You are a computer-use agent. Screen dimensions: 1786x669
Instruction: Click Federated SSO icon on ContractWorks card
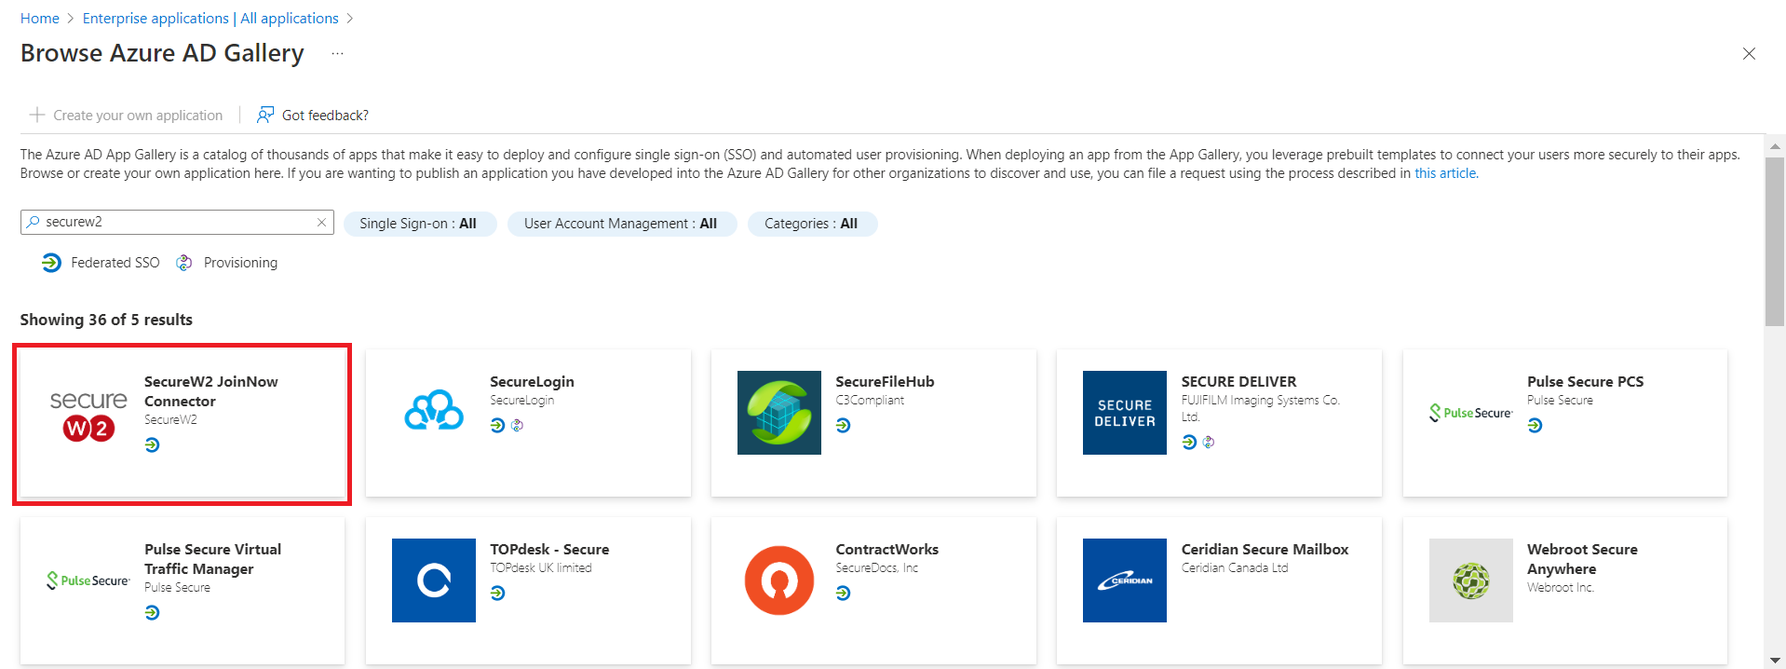tap(843, 593)
